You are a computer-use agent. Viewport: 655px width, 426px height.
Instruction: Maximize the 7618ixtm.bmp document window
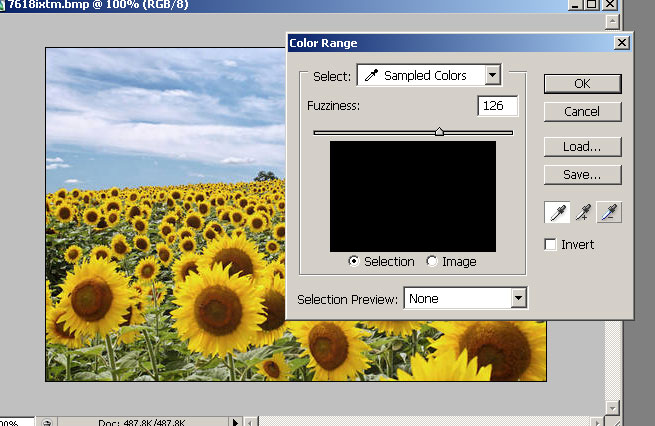(x=592, y=5)
